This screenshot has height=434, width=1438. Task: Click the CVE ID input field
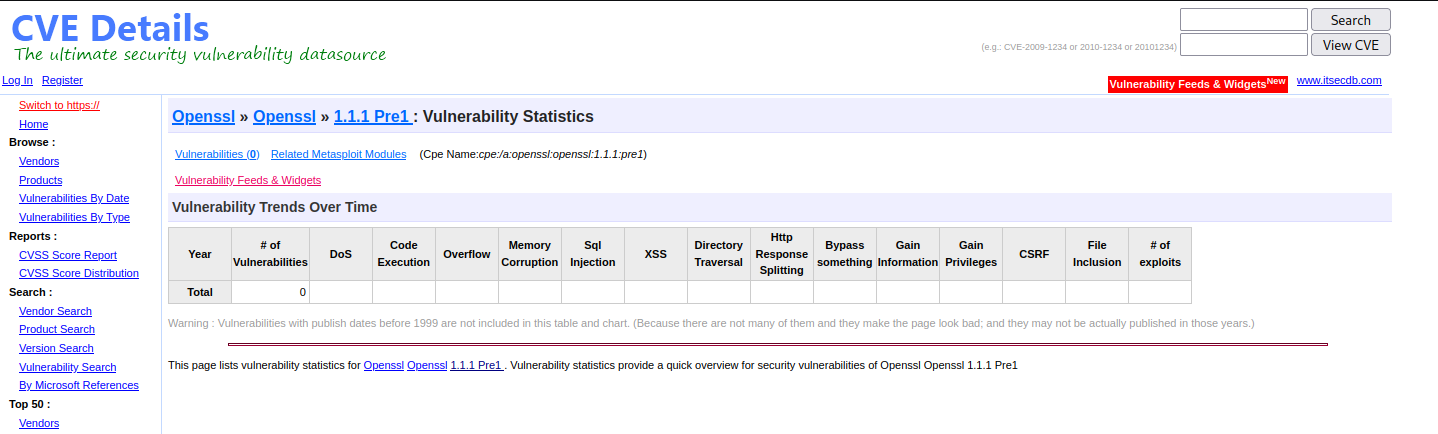(x=1243, y=45)
